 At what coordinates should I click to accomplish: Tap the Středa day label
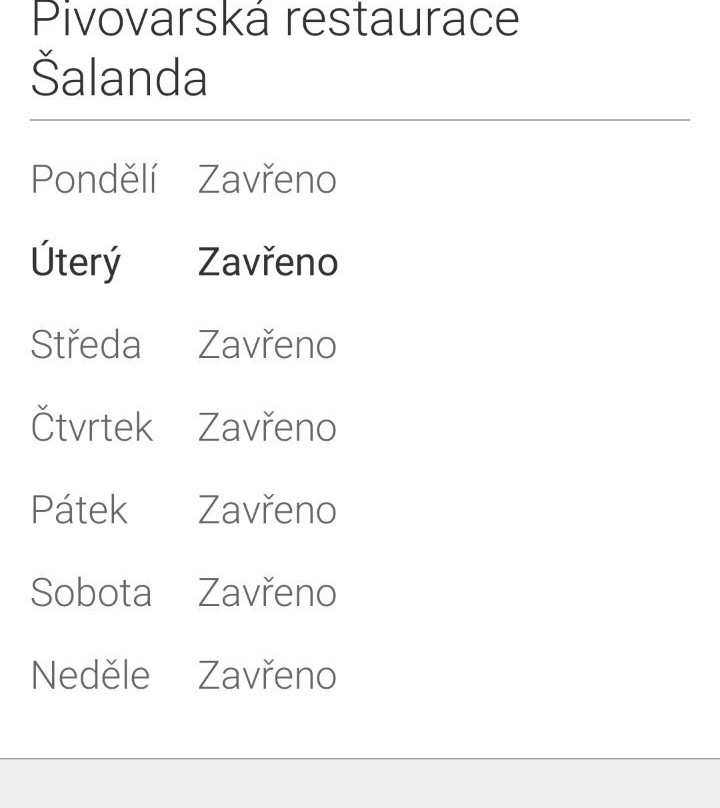[x=86, y=345]
